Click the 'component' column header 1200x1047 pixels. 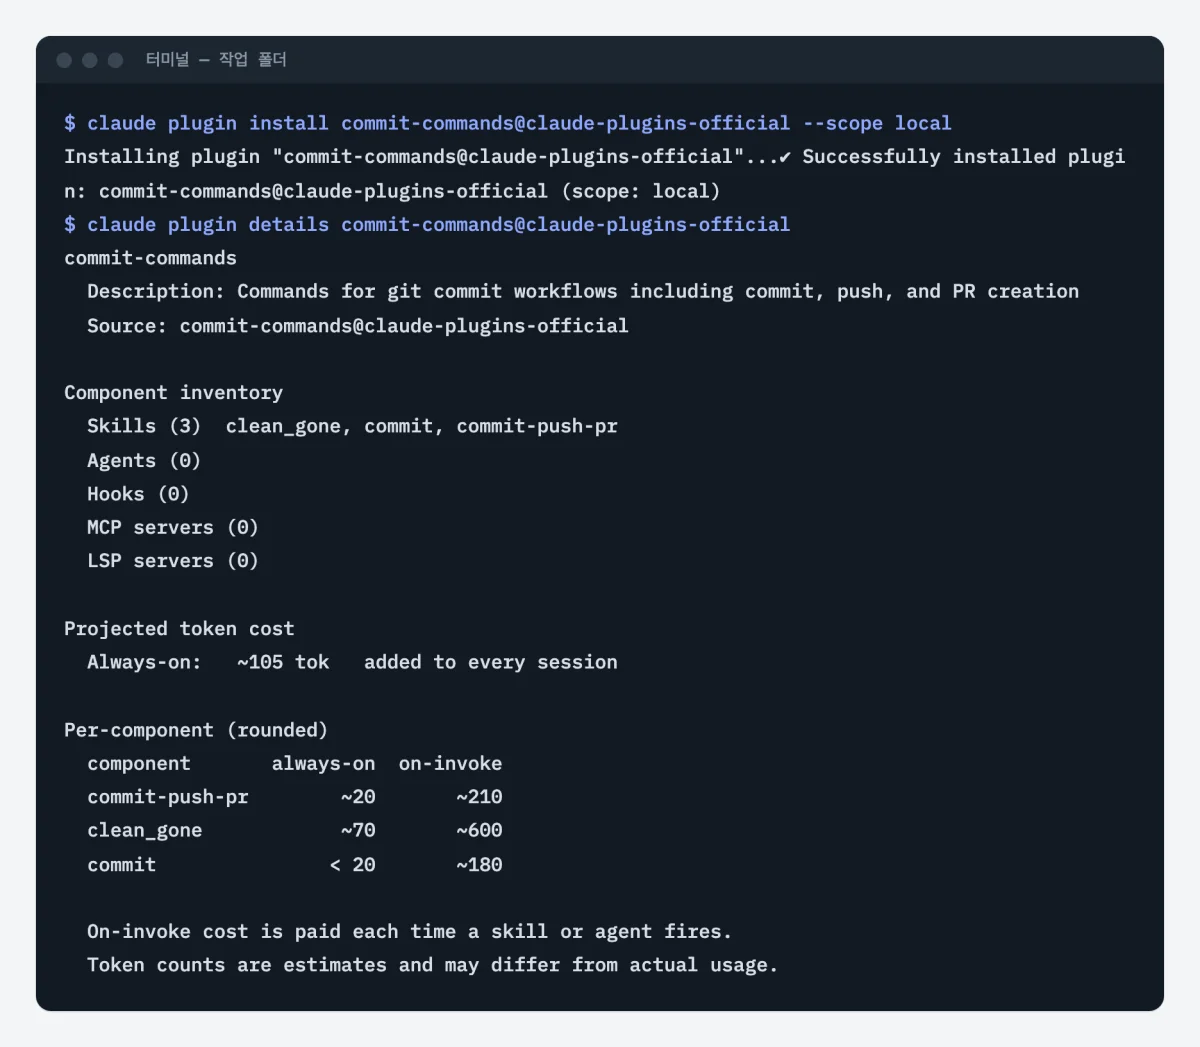pos(138,764)
